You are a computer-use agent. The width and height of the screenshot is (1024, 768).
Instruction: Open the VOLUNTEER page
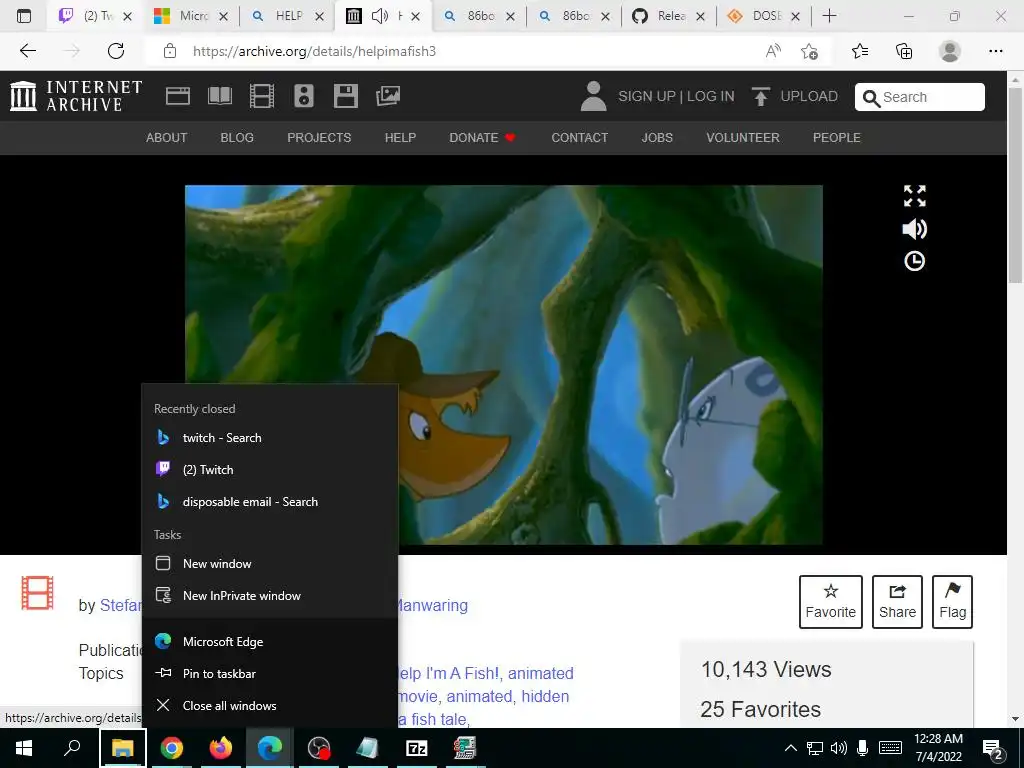click(743, 138)
